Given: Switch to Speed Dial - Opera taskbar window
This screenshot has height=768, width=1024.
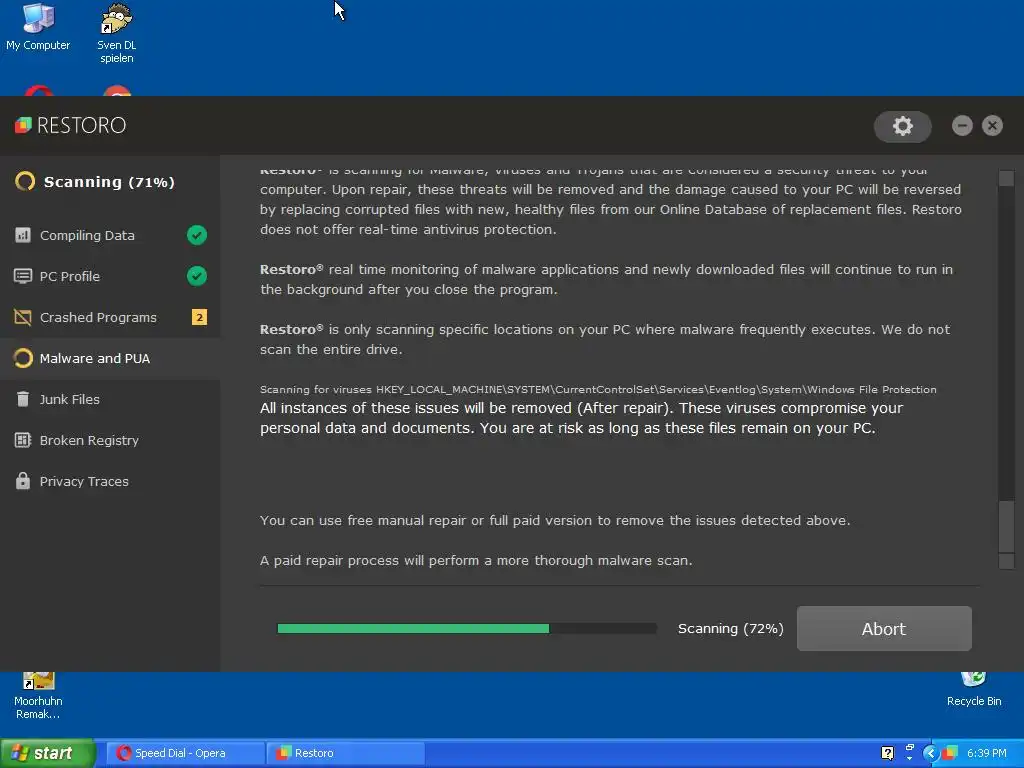Looking at the screenshot, I should 185,753.
